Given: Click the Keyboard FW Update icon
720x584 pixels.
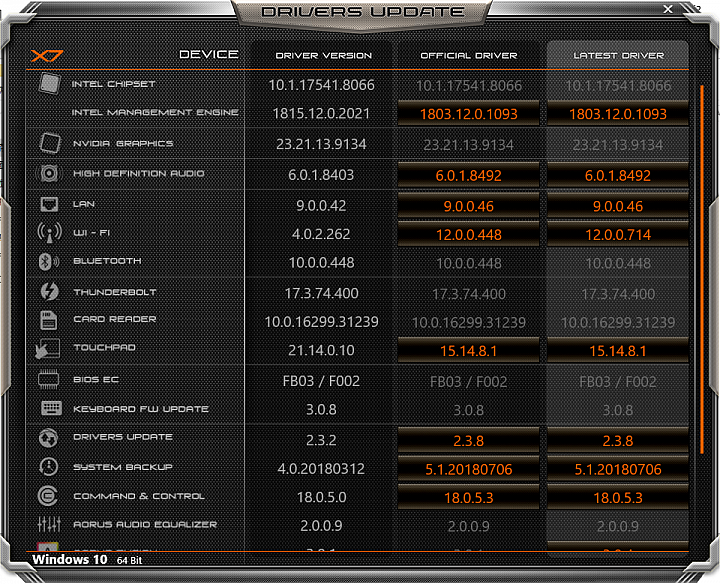Looking at the screenshot, I should coord(51,408).
